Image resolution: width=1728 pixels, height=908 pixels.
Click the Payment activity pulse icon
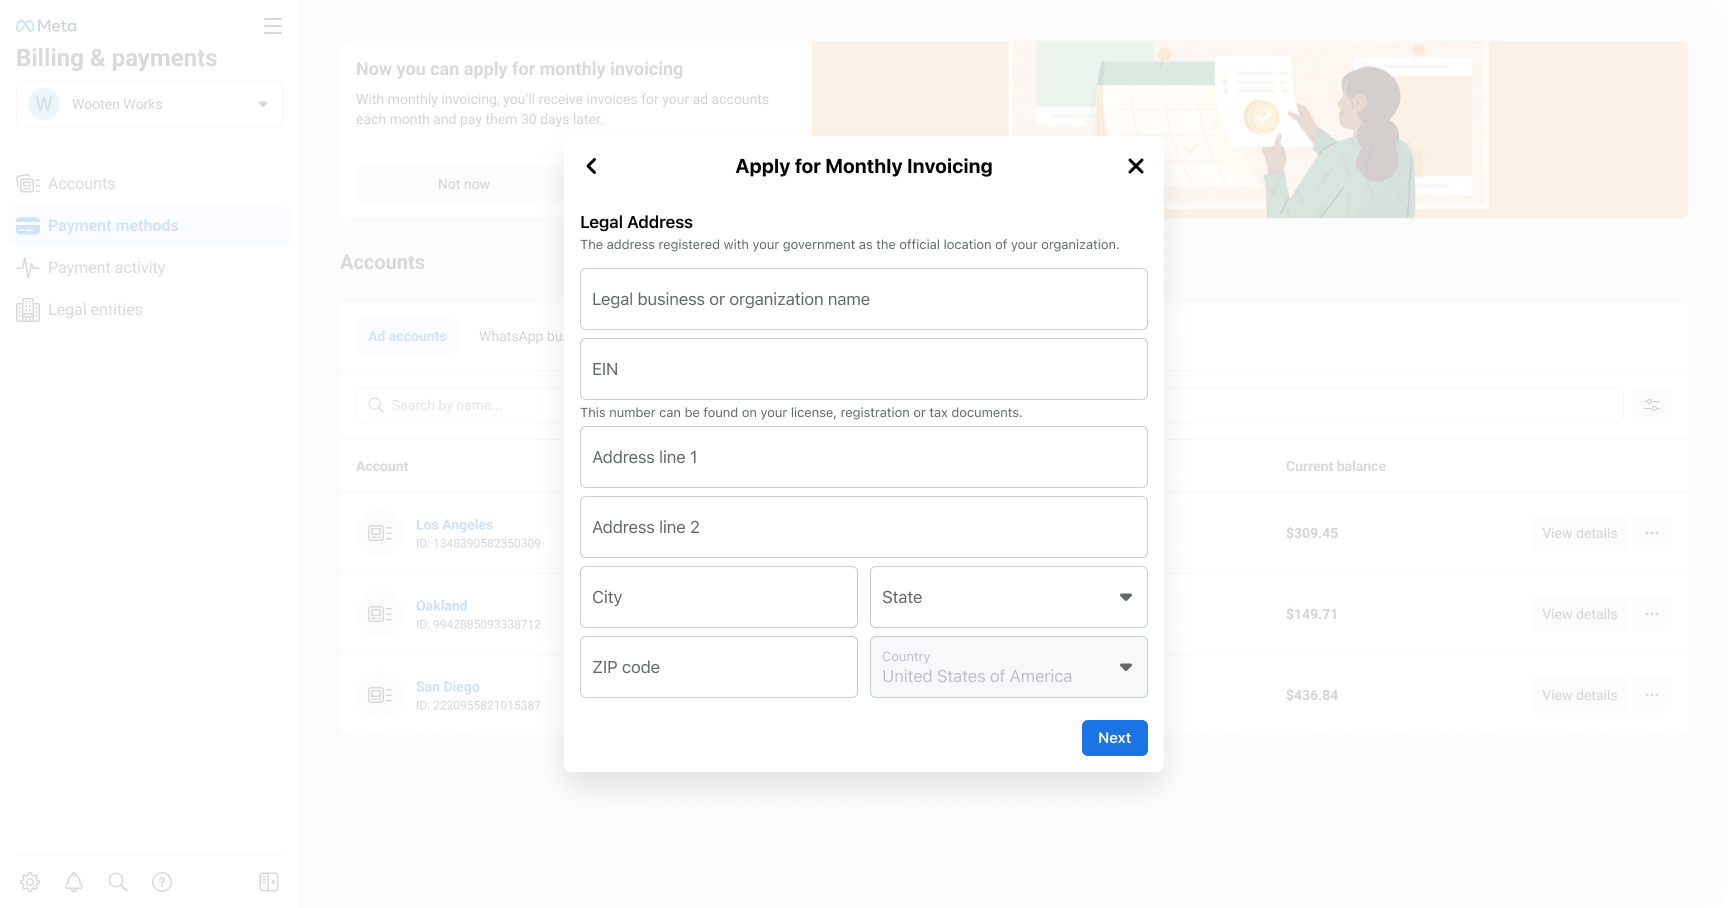pyautogui.click(x=28, y=268)
